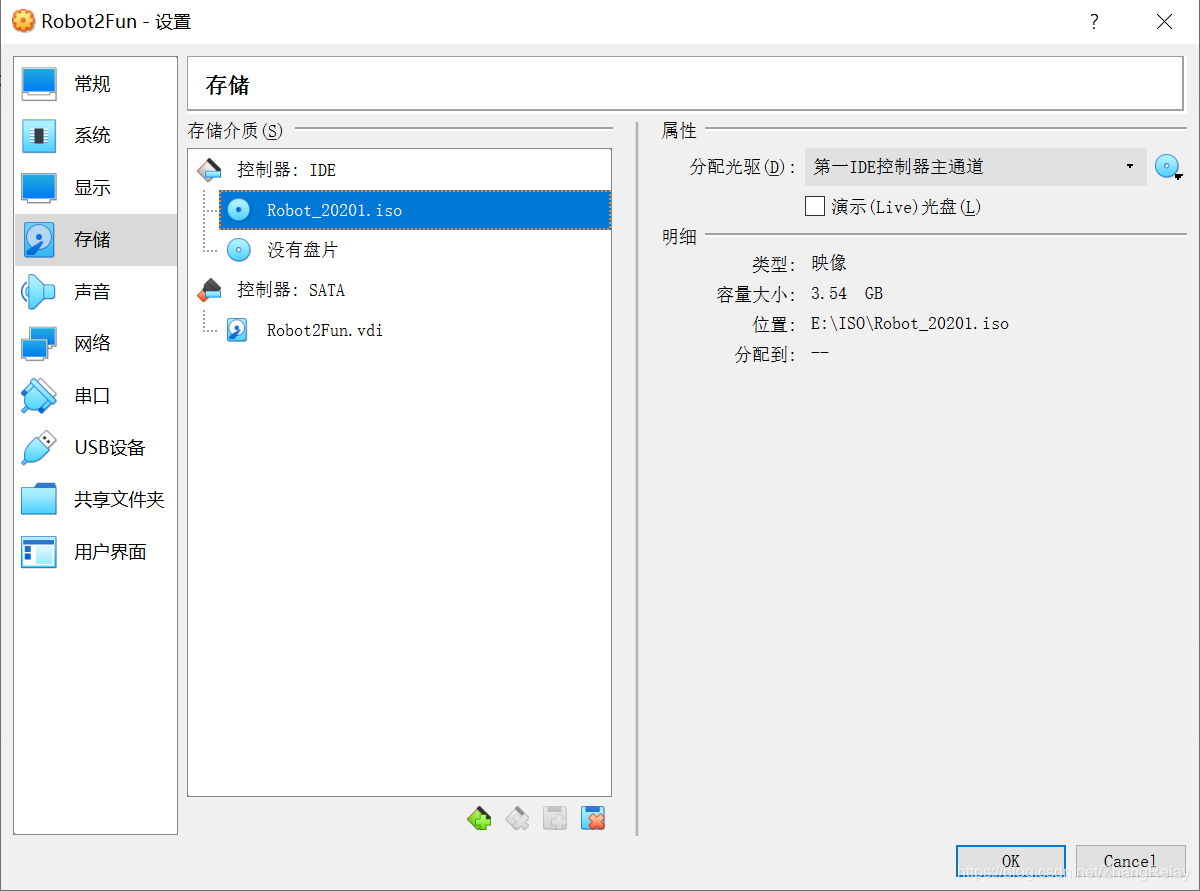
Task: Click the type value 映像
Action: coord(829,264)
